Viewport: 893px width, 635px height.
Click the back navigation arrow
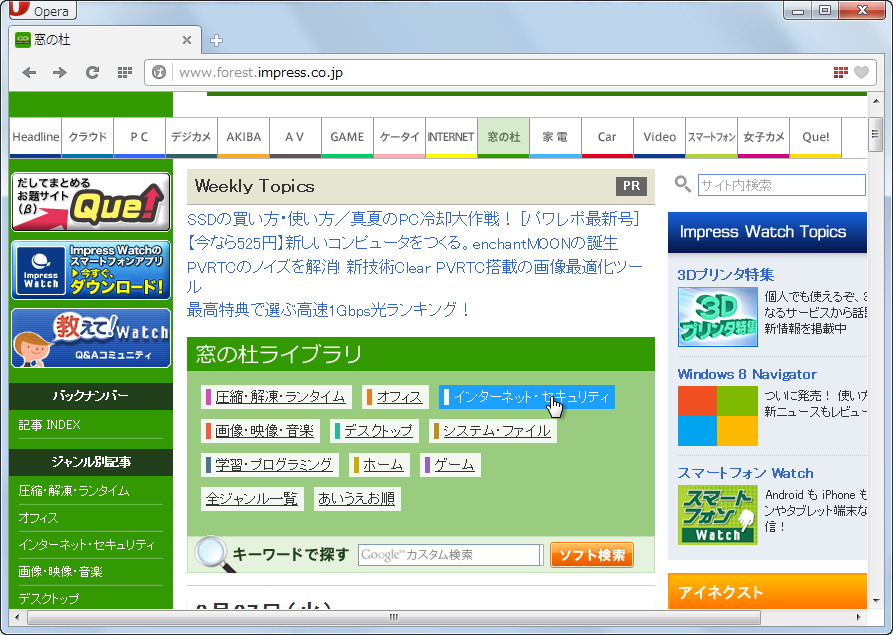29,72
